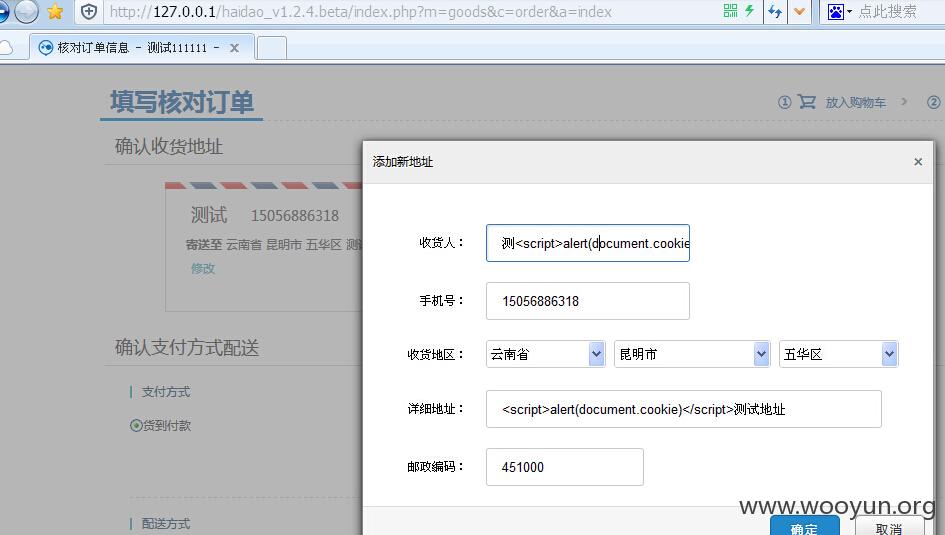Click the yellow star favorites icon
The height and width of the screenshot is (535, 945).
[x=55, y=11]
